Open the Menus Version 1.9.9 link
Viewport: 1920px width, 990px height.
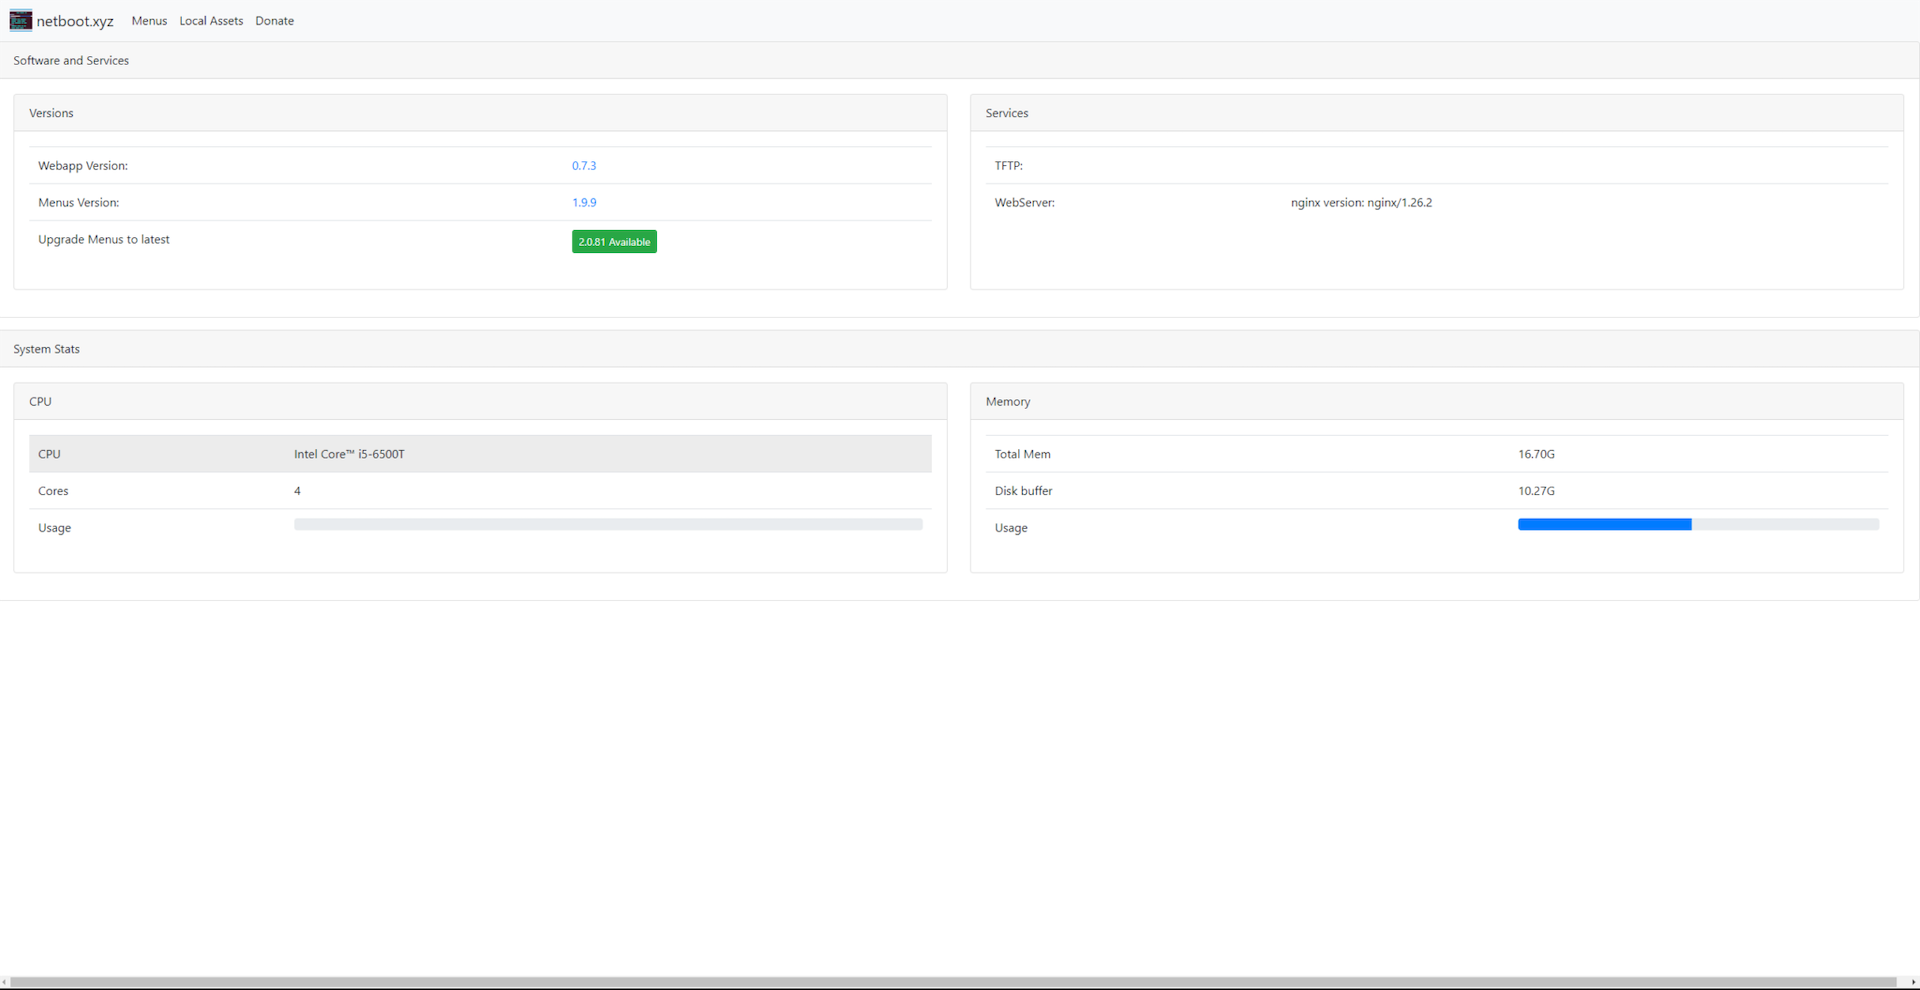(584, 203)
